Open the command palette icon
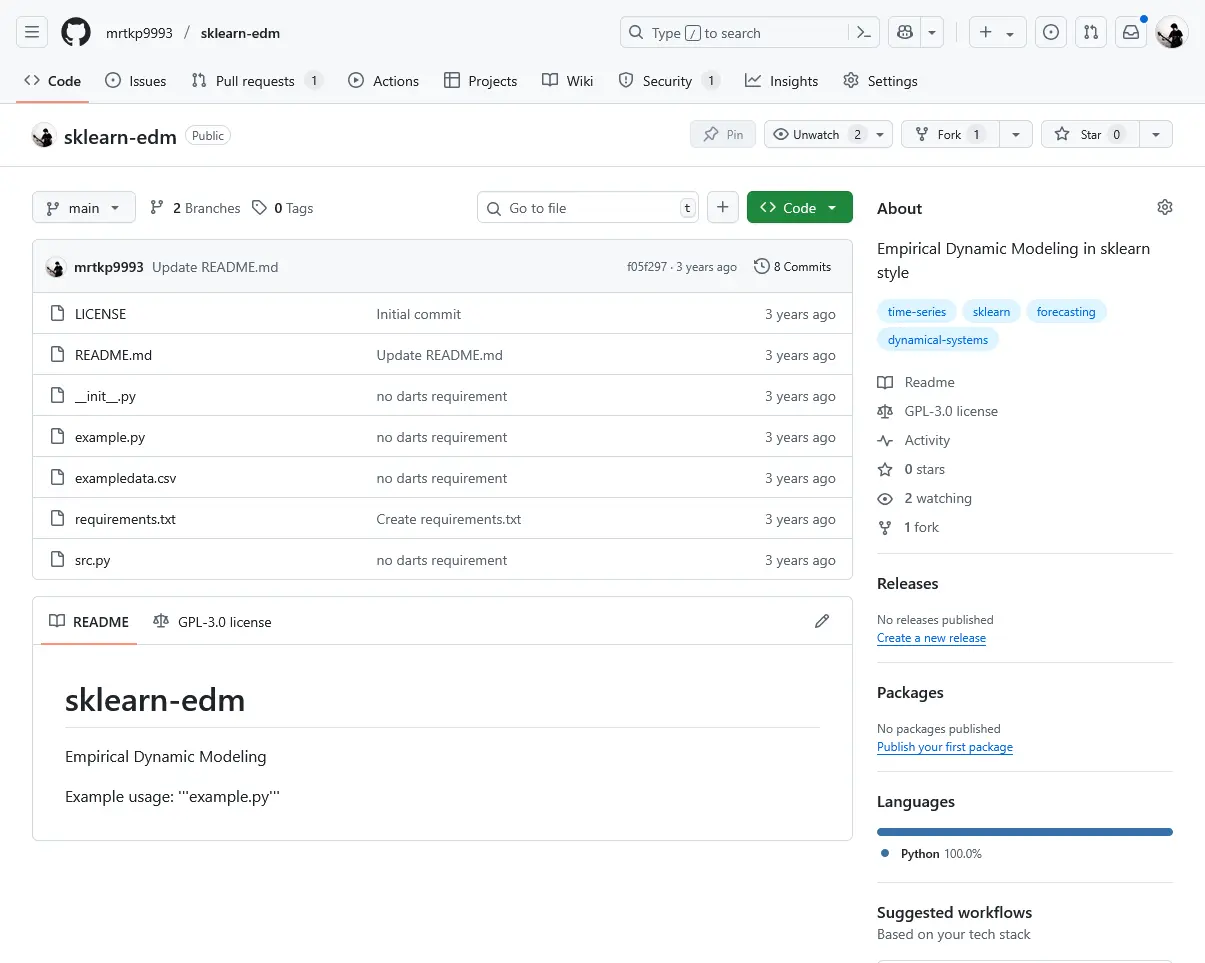 click(x=865, y=33)
